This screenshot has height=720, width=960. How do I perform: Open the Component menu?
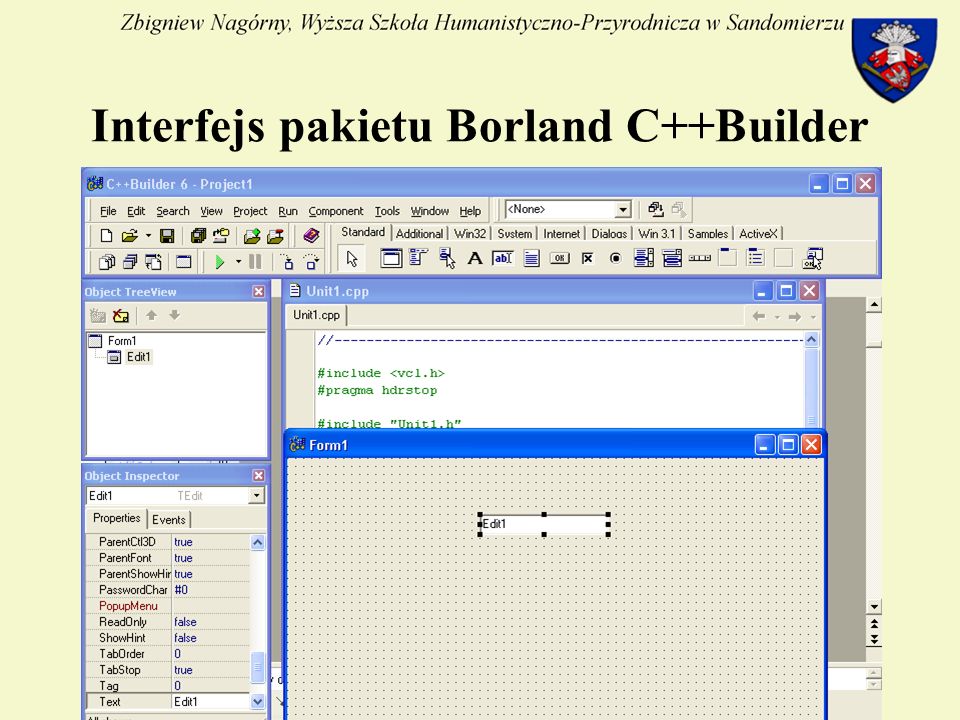point(336,211)
